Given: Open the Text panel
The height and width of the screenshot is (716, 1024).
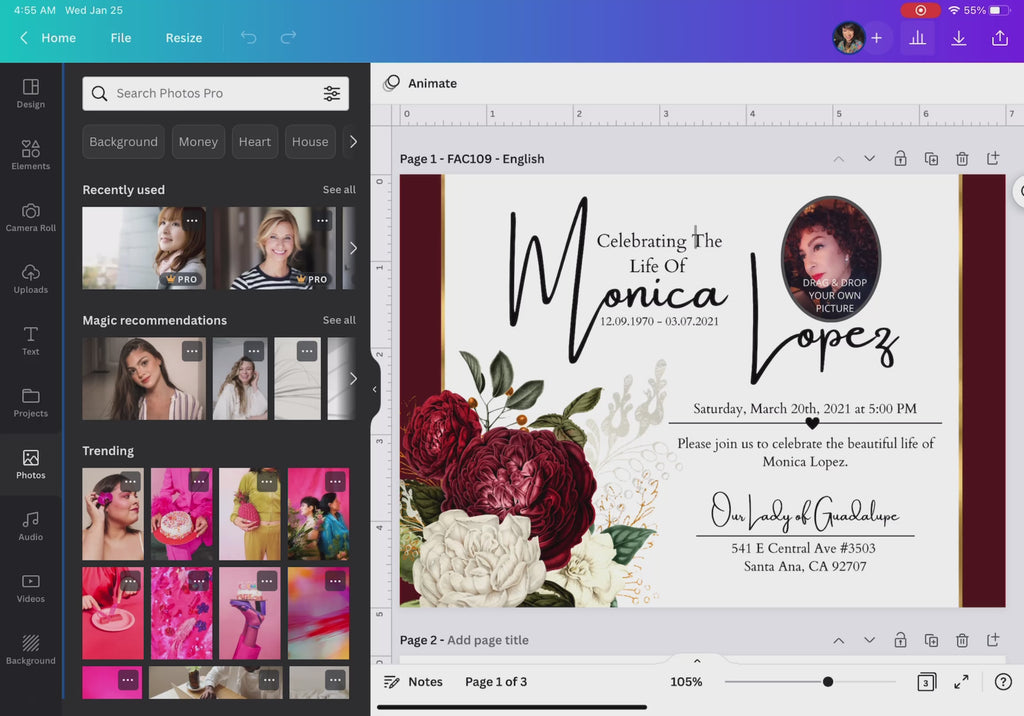Looking at the screenshot, I should [x=31, y=341].
